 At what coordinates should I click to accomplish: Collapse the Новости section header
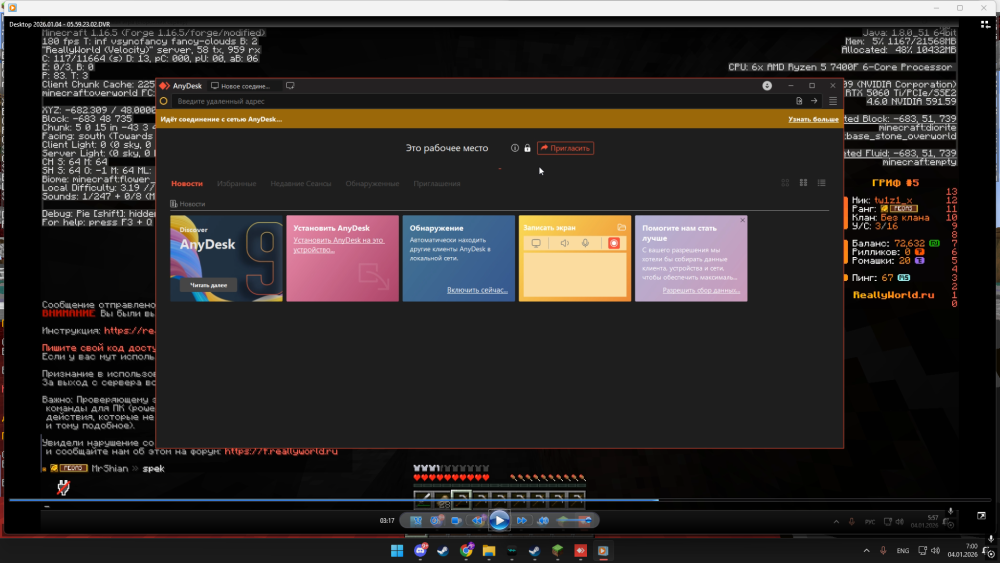point(188,204)
